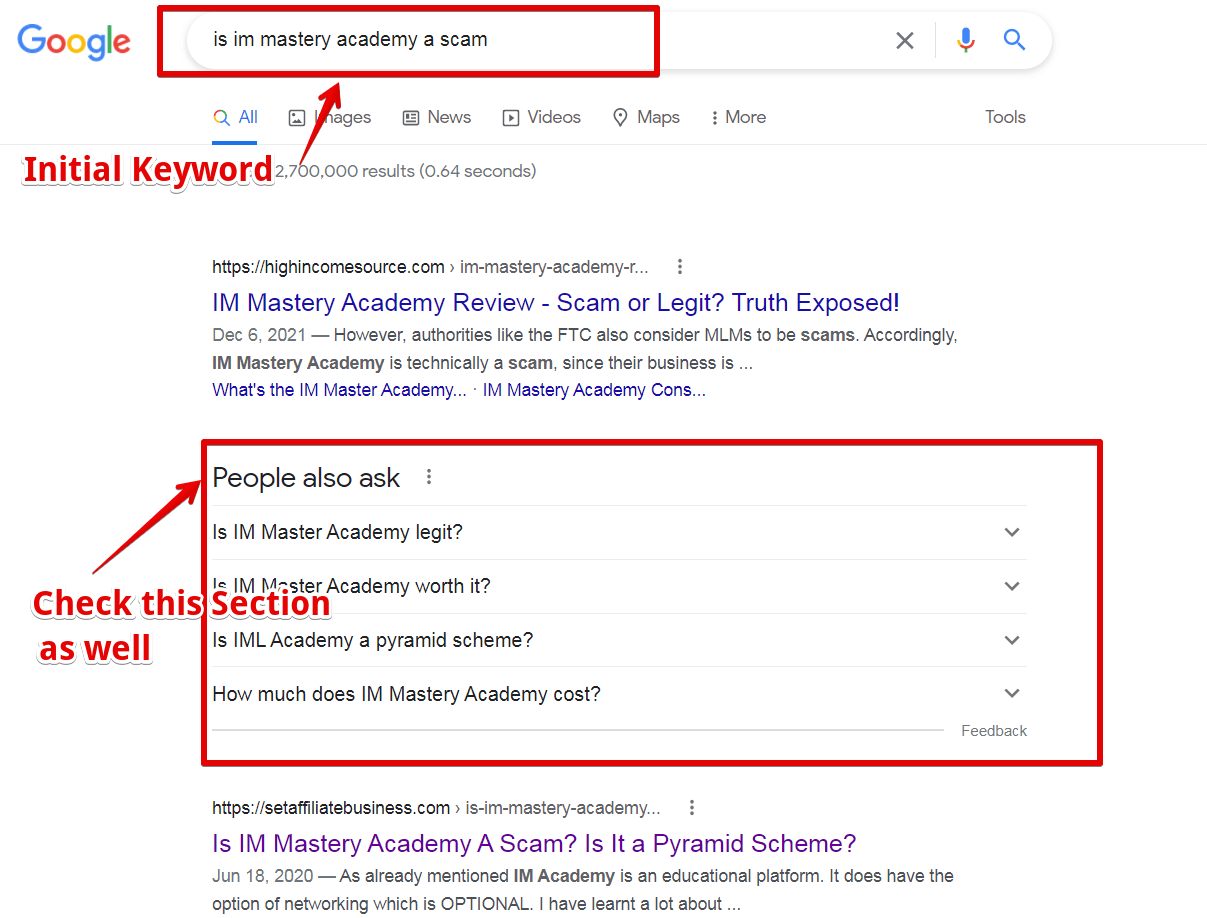Click the highincomesource.com URL breadcrumb
This screenshot has height=918, width=1207.
430,267
